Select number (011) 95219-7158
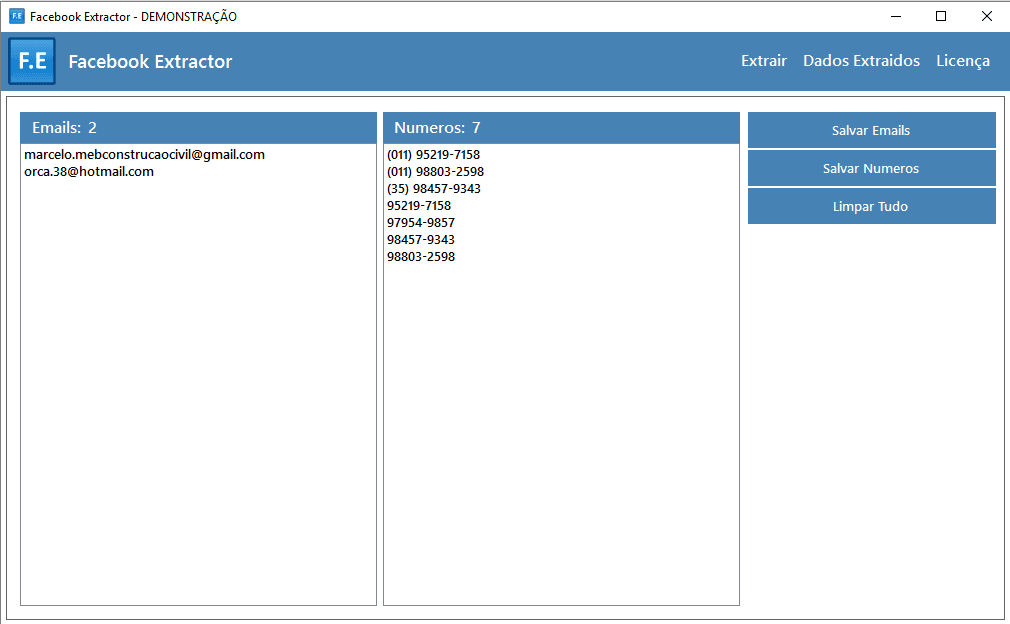Screen dimensions: 1010x624 434,155
